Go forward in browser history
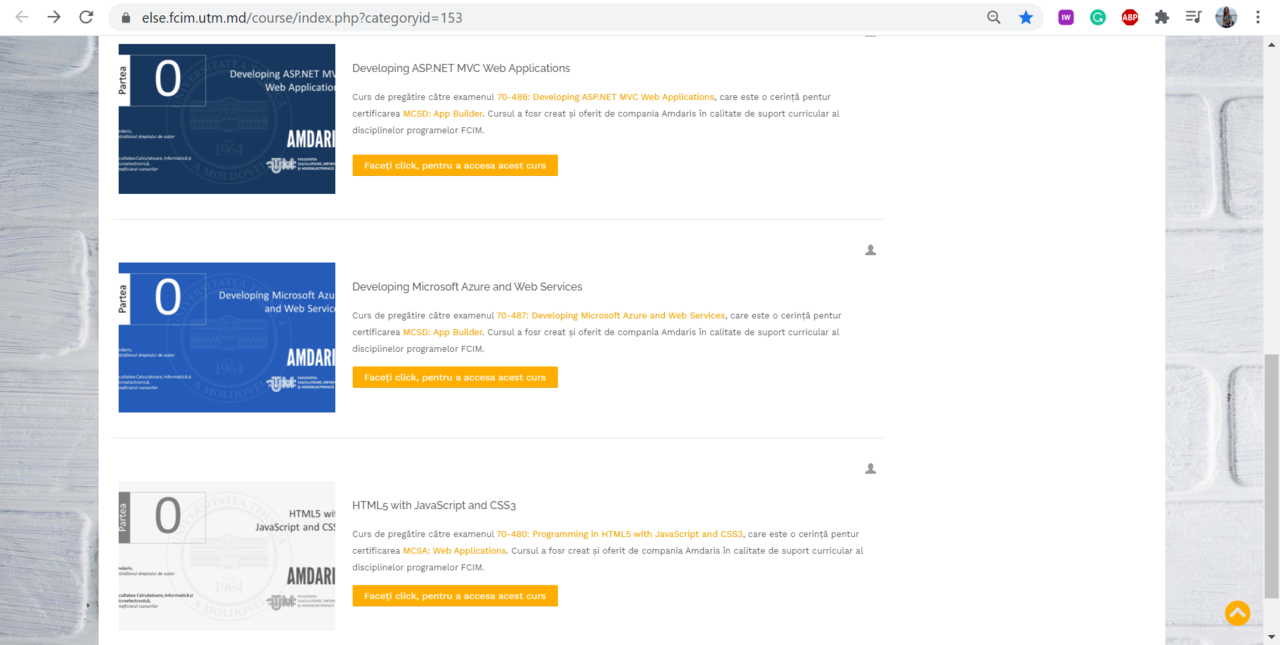The height and width of the screenshot is (645, 1280). (54, 17)
